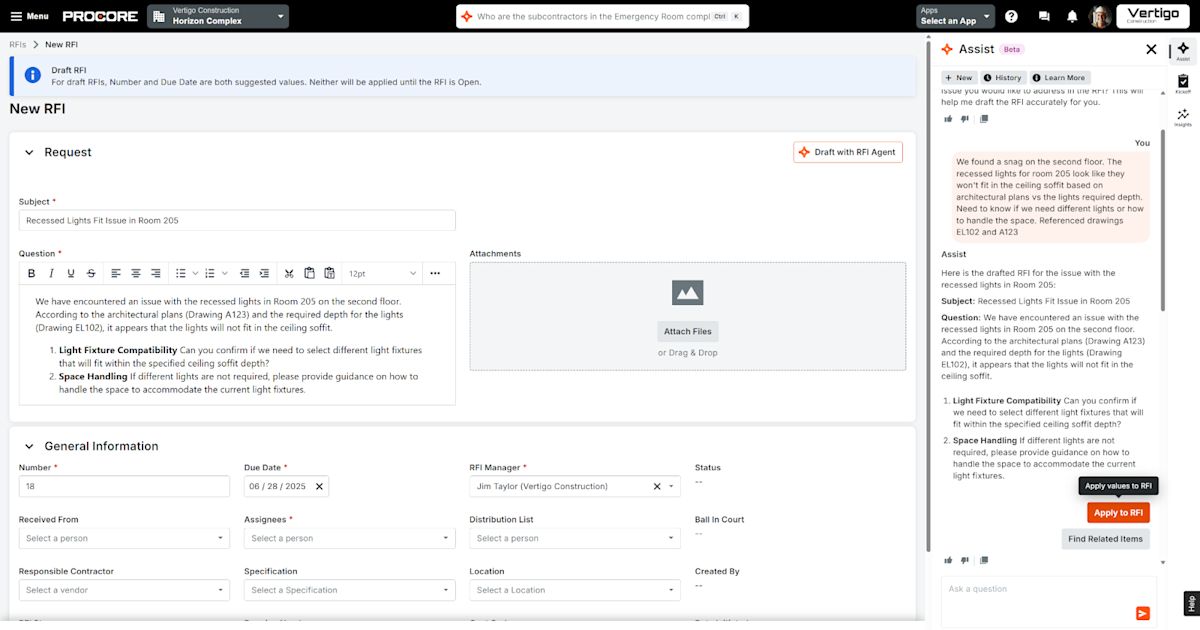
Task: Open the Apps selector dropdown
Action: point(953,17)
